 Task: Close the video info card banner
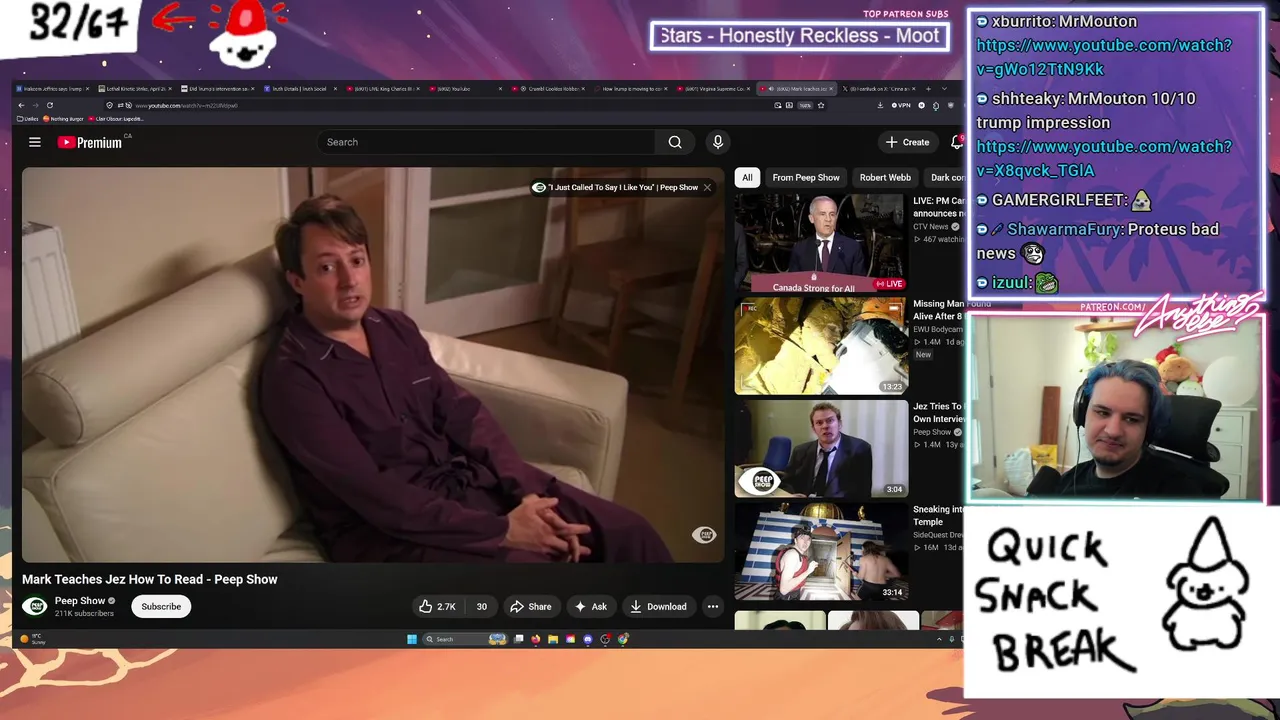pyautogui.click(x=707, y=187)
